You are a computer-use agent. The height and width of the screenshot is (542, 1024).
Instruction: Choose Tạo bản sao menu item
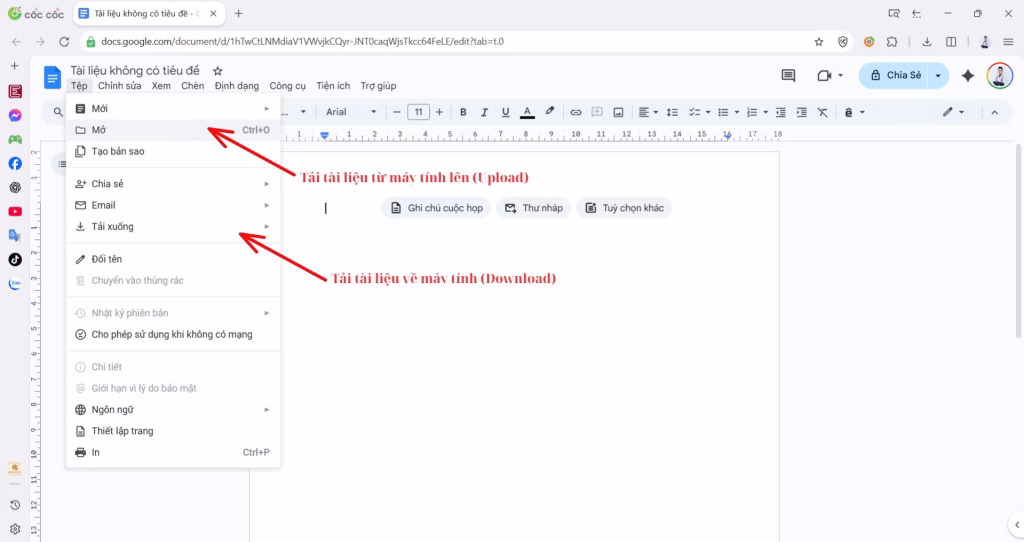173,151
